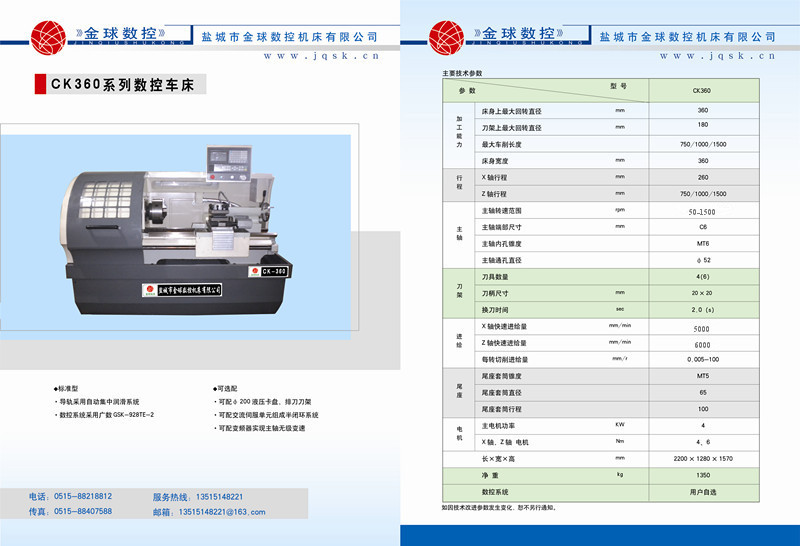The image size is (800, 546).
Task: Click the 净重 value 1350
Action: pyautogui.click(x=703, y=475)
